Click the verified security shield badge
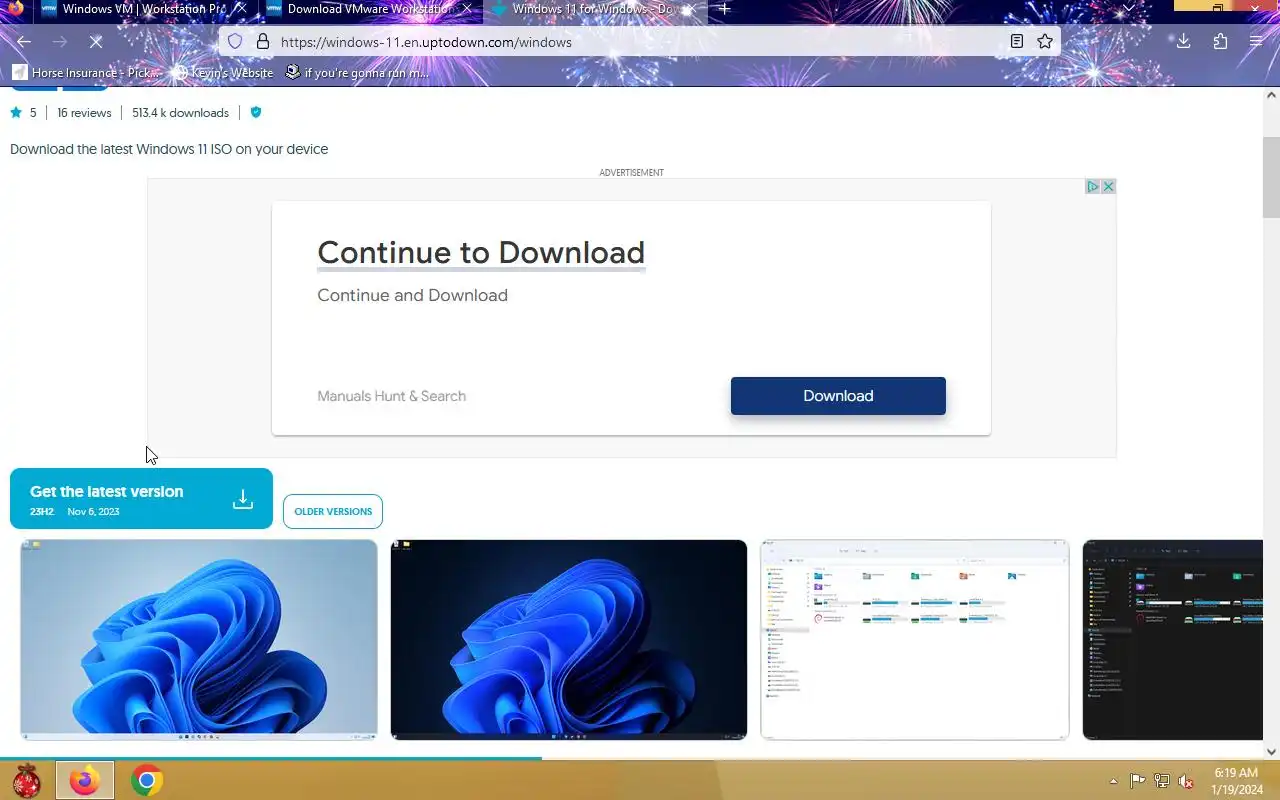Screen dimensions: 1280x800 coord(256,113)
